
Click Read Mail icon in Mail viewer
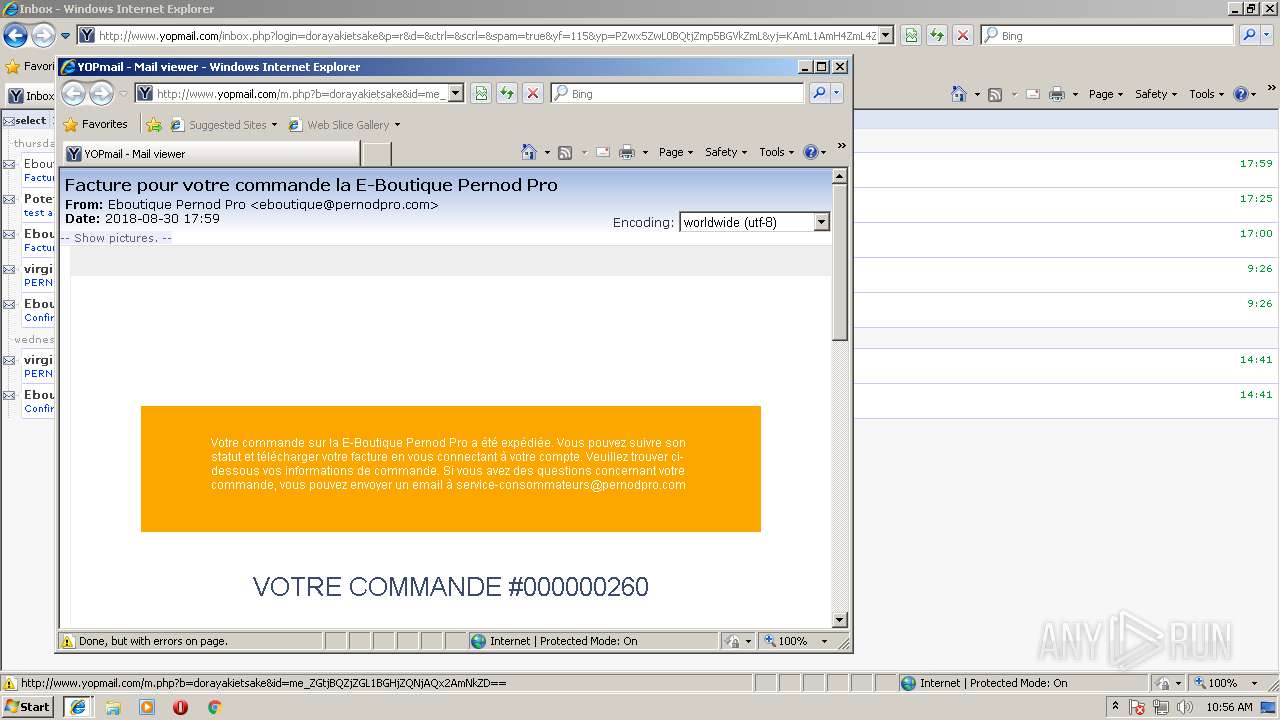(x=603, y=152)
